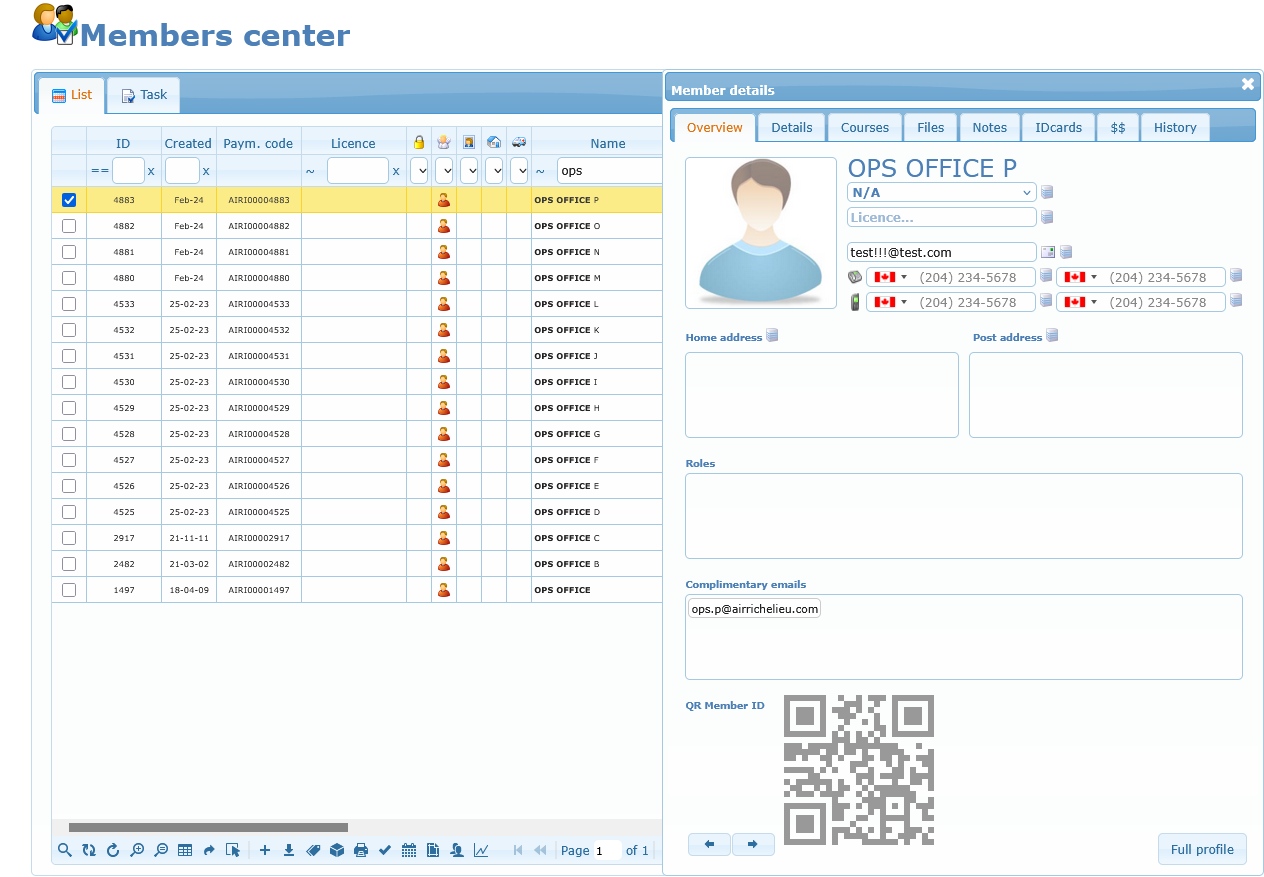Click the printer icon in bottom toolbar

pos(361,850)
